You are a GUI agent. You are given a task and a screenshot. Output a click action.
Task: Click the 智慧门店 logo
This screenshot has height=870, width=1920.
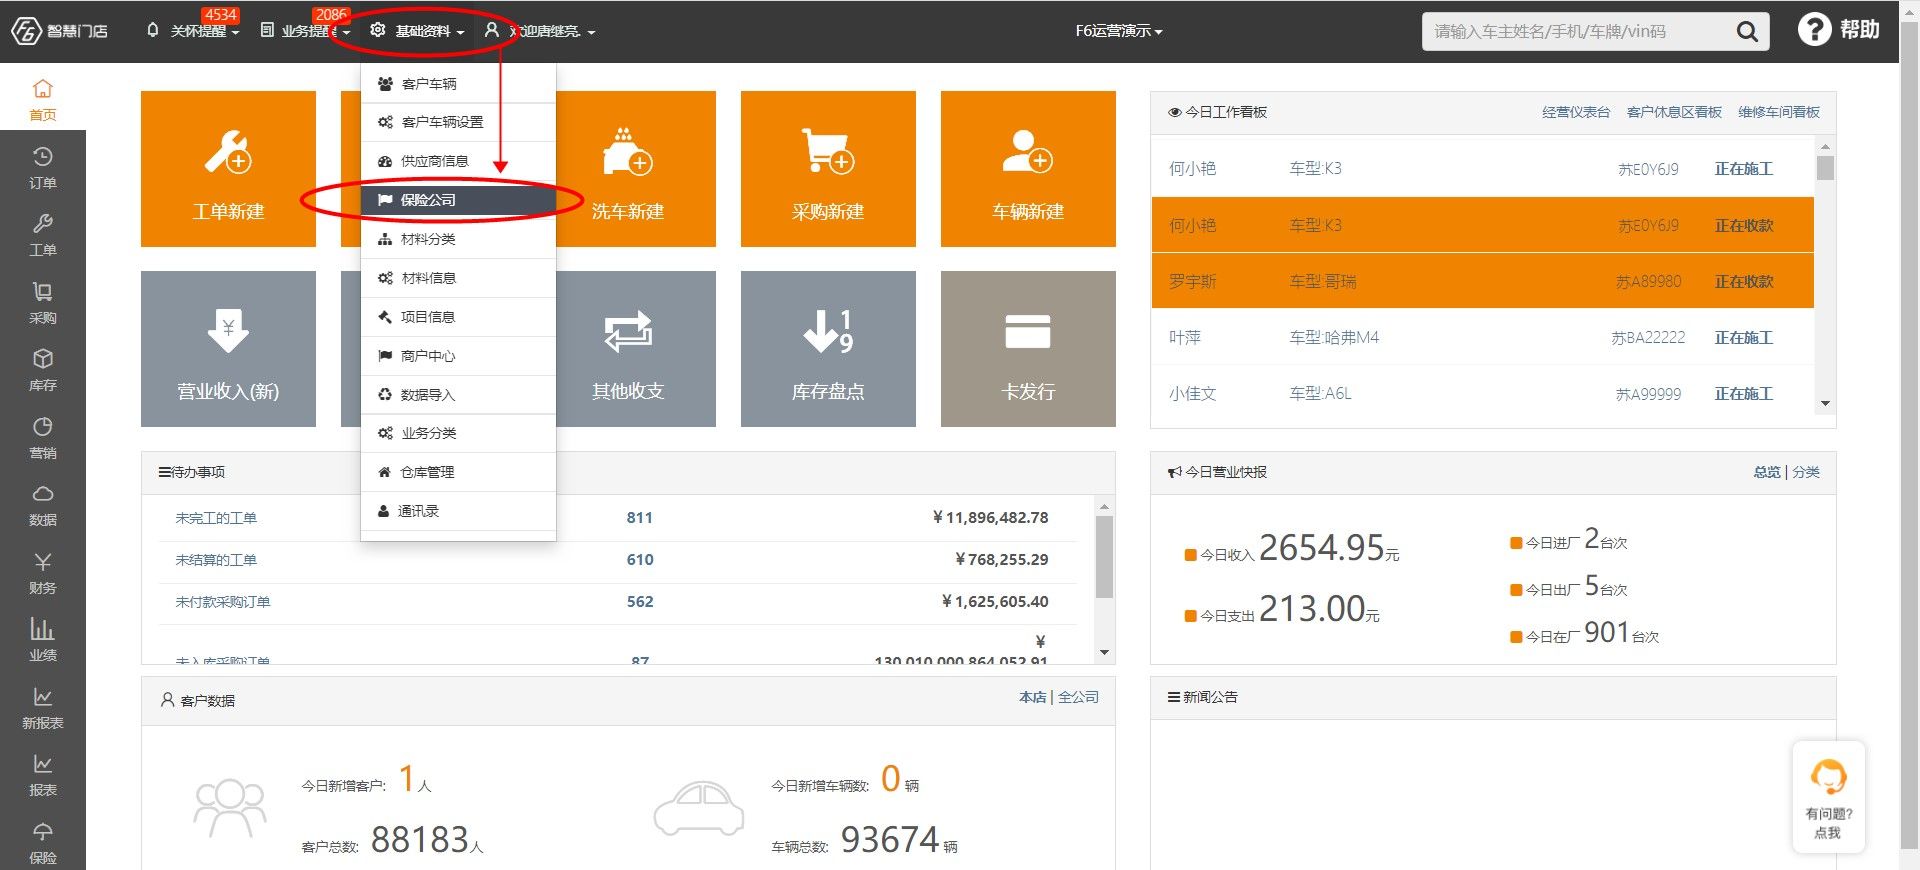[x=60, y=31]
